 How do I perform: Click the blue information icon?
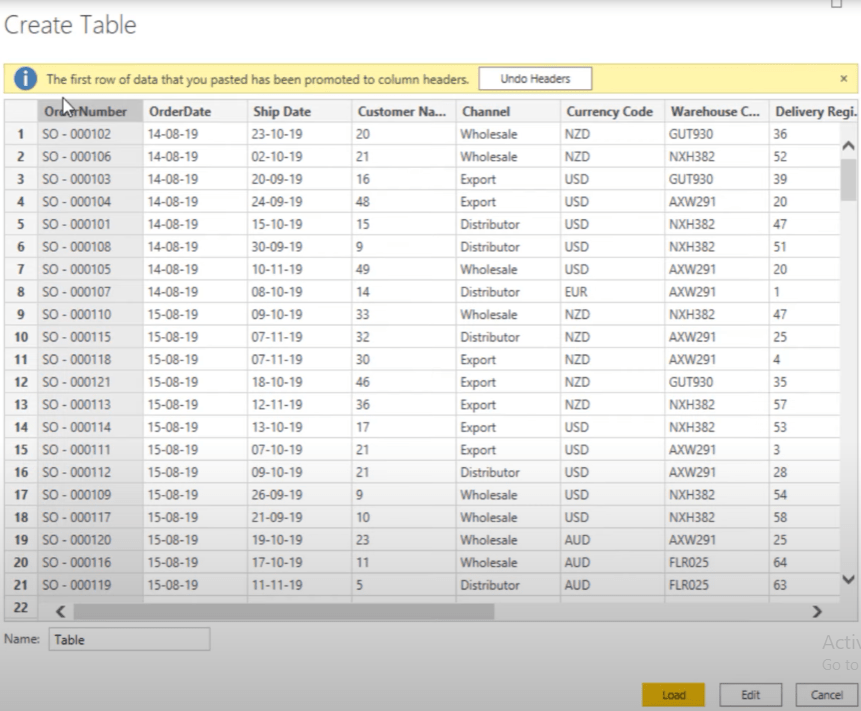[25, 79]
